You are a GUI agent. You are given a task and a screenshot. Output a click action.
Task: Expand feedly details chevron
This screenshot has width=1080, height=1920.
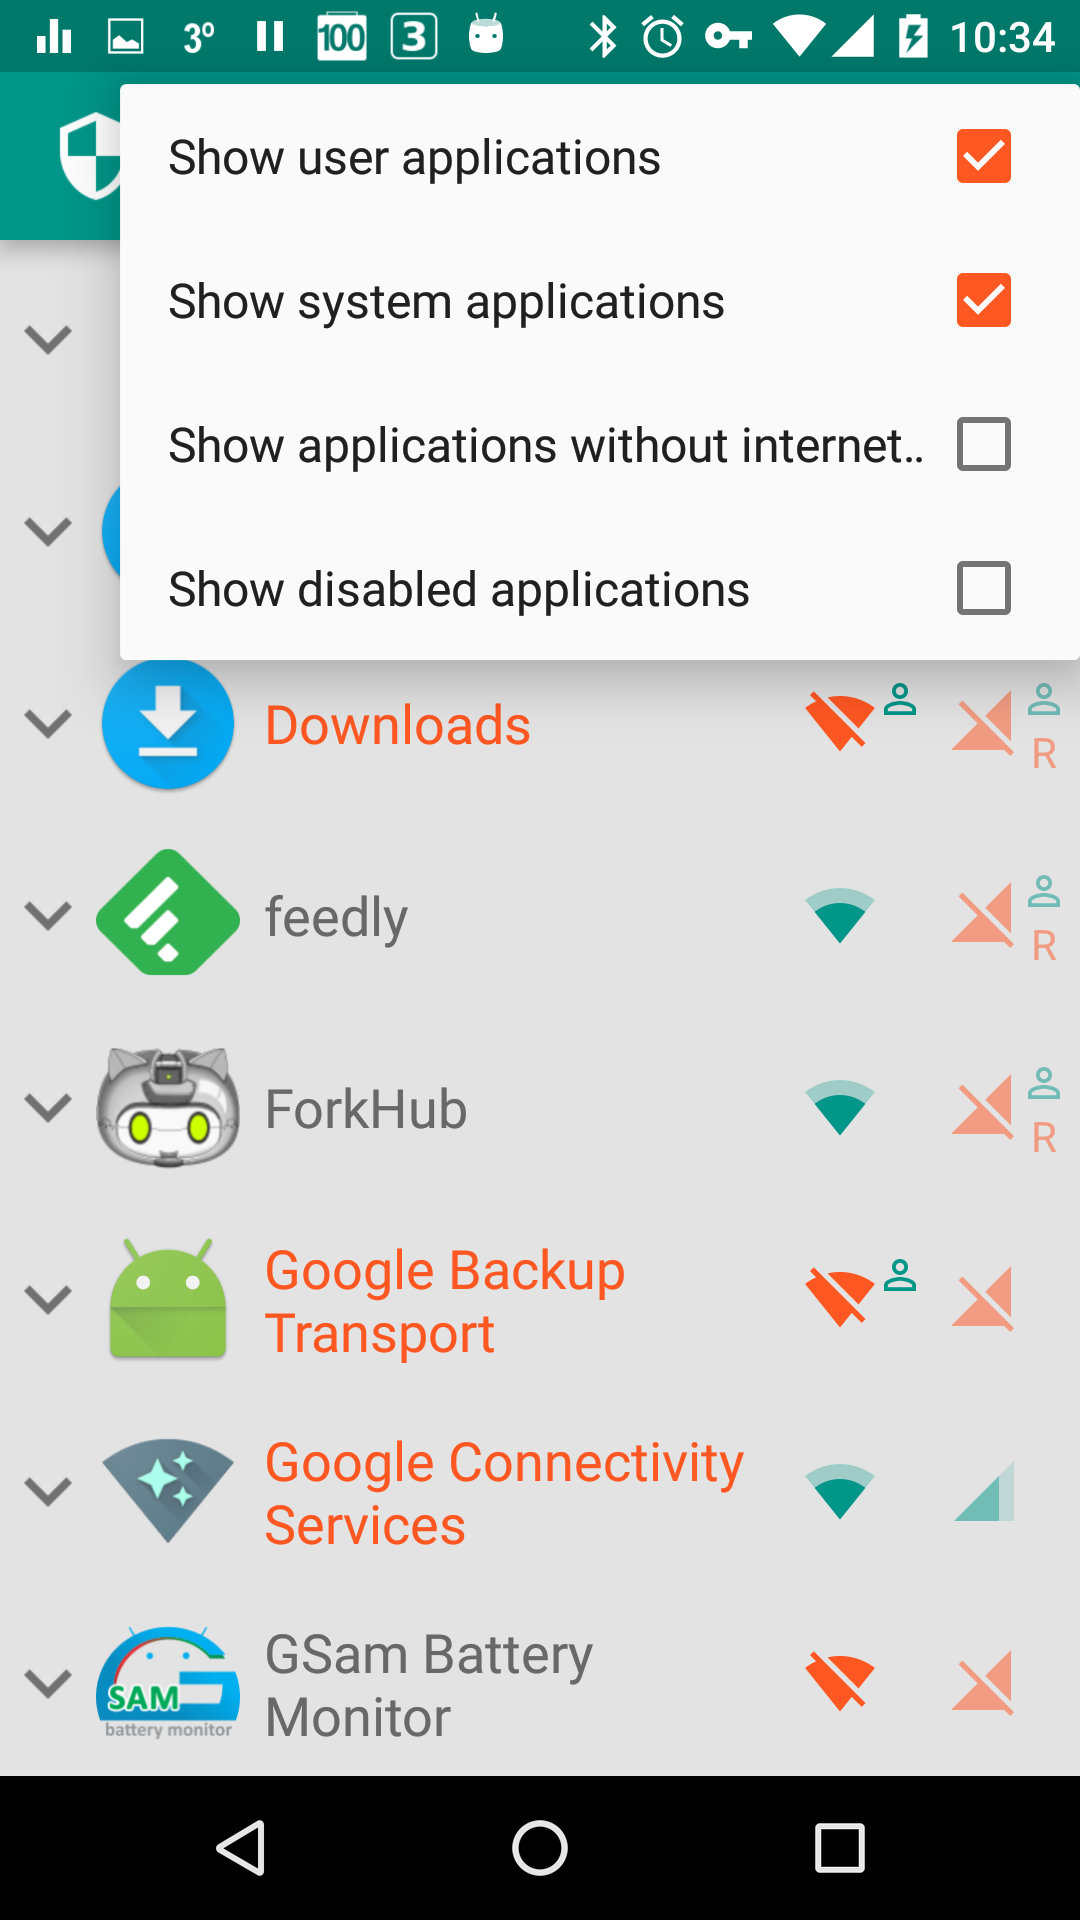[48, 915]
